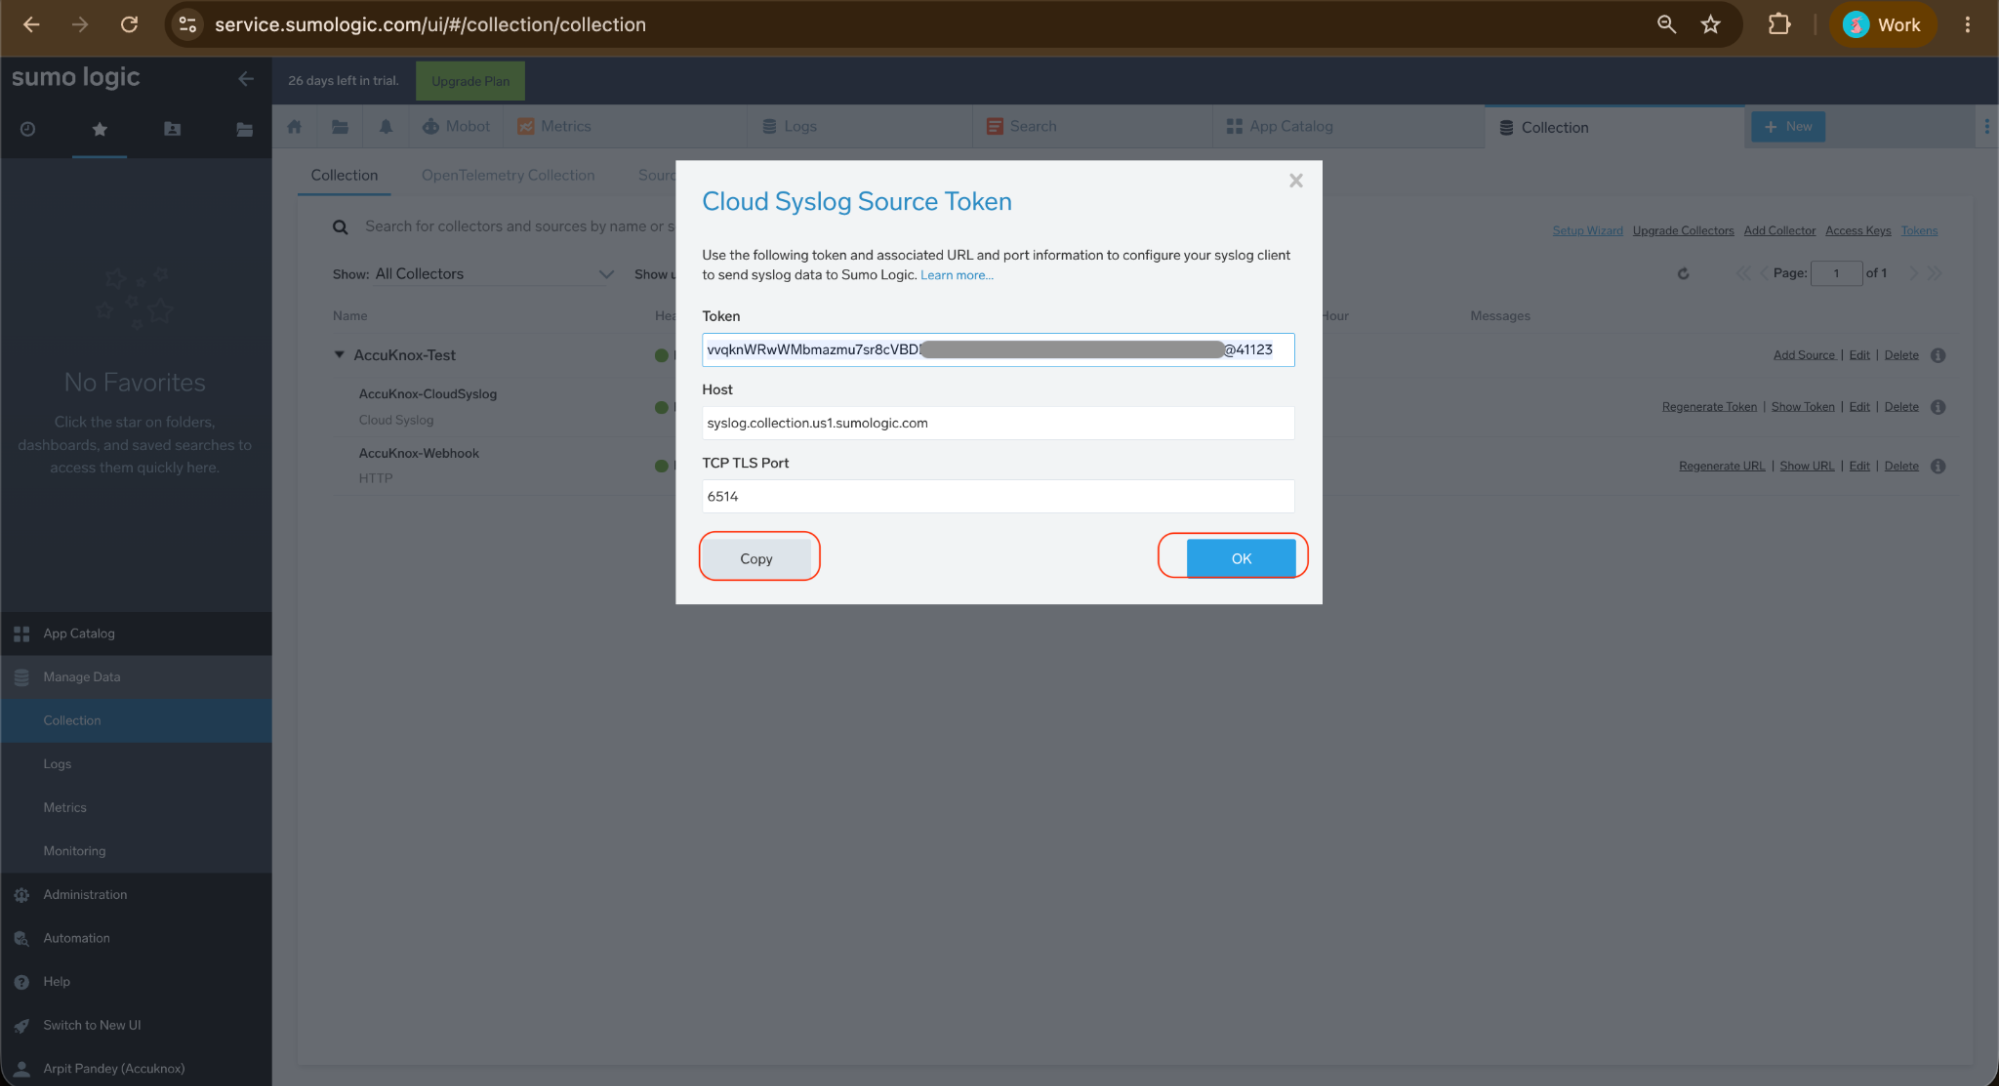Close the Cloud Syslog Source Token dialog
The image size is (1999, 1087).
click(1296, 180)
